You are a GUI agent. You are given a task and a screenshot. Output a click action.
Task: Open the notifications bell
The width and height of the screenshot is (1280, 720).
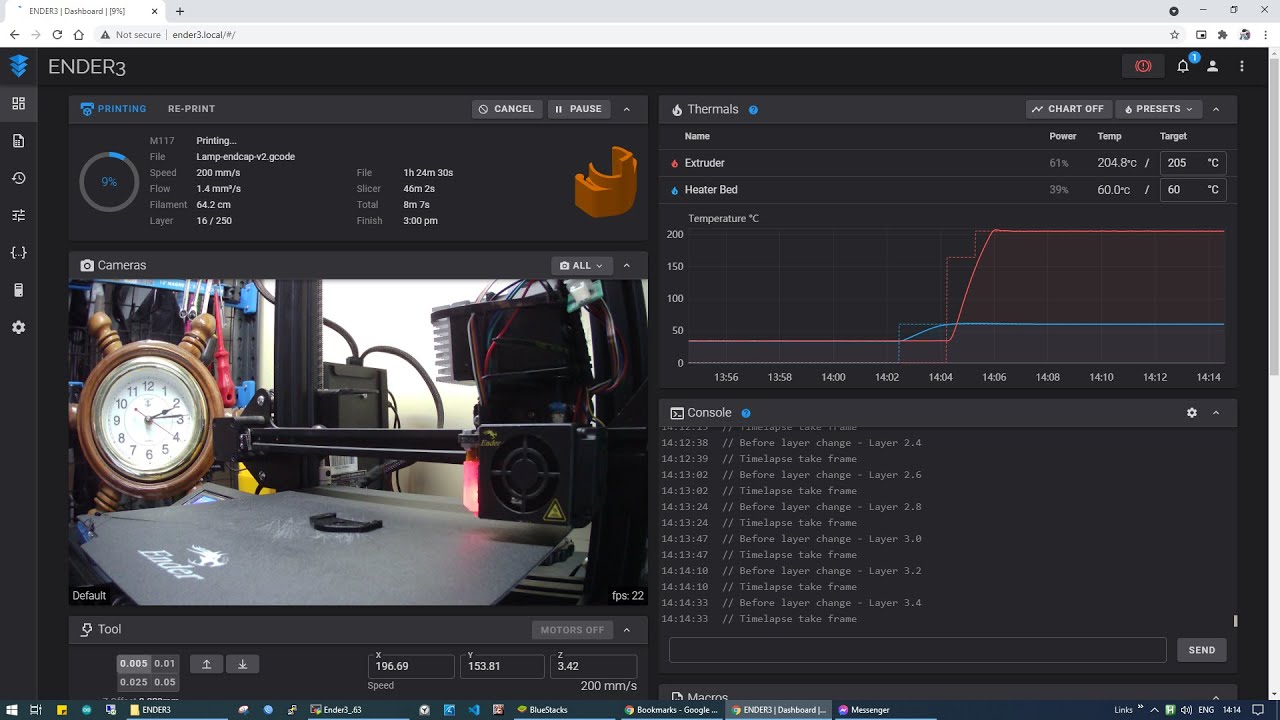click(x=1183, y=66)
